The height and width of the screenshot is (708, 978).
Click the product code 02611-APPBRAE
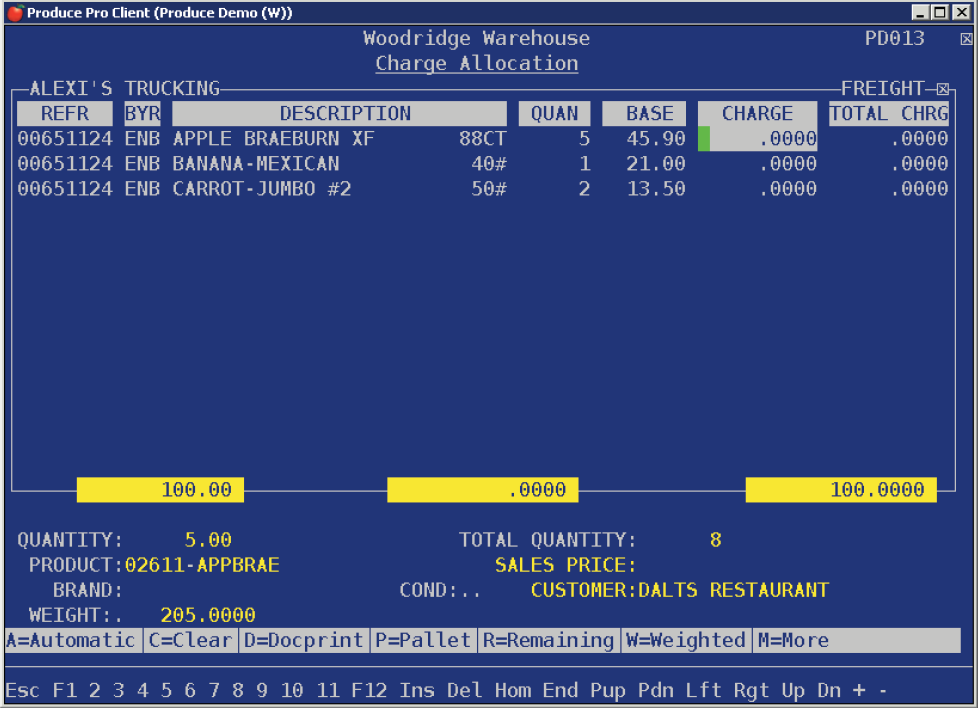(202, 565)
